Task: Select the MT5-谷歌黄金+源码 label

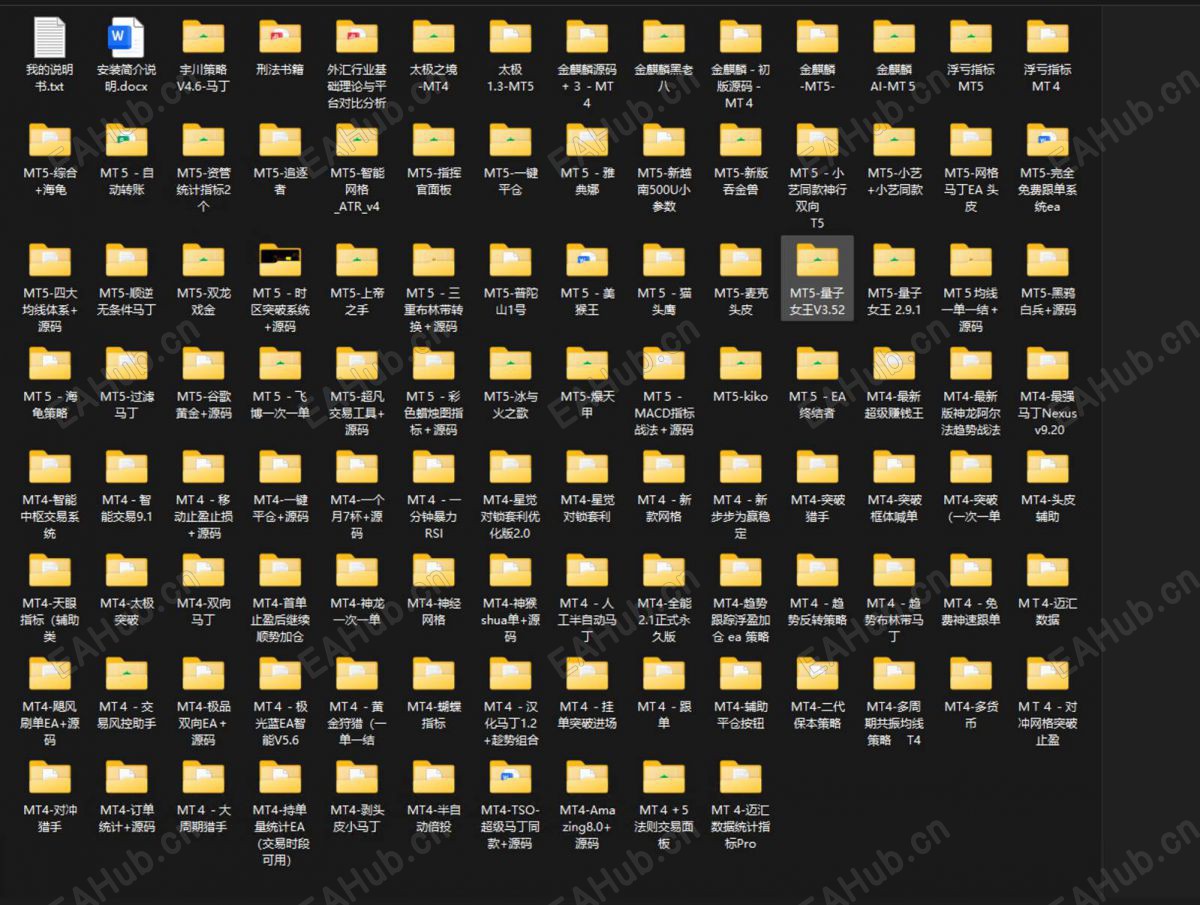Action: [x=203, y=404]
